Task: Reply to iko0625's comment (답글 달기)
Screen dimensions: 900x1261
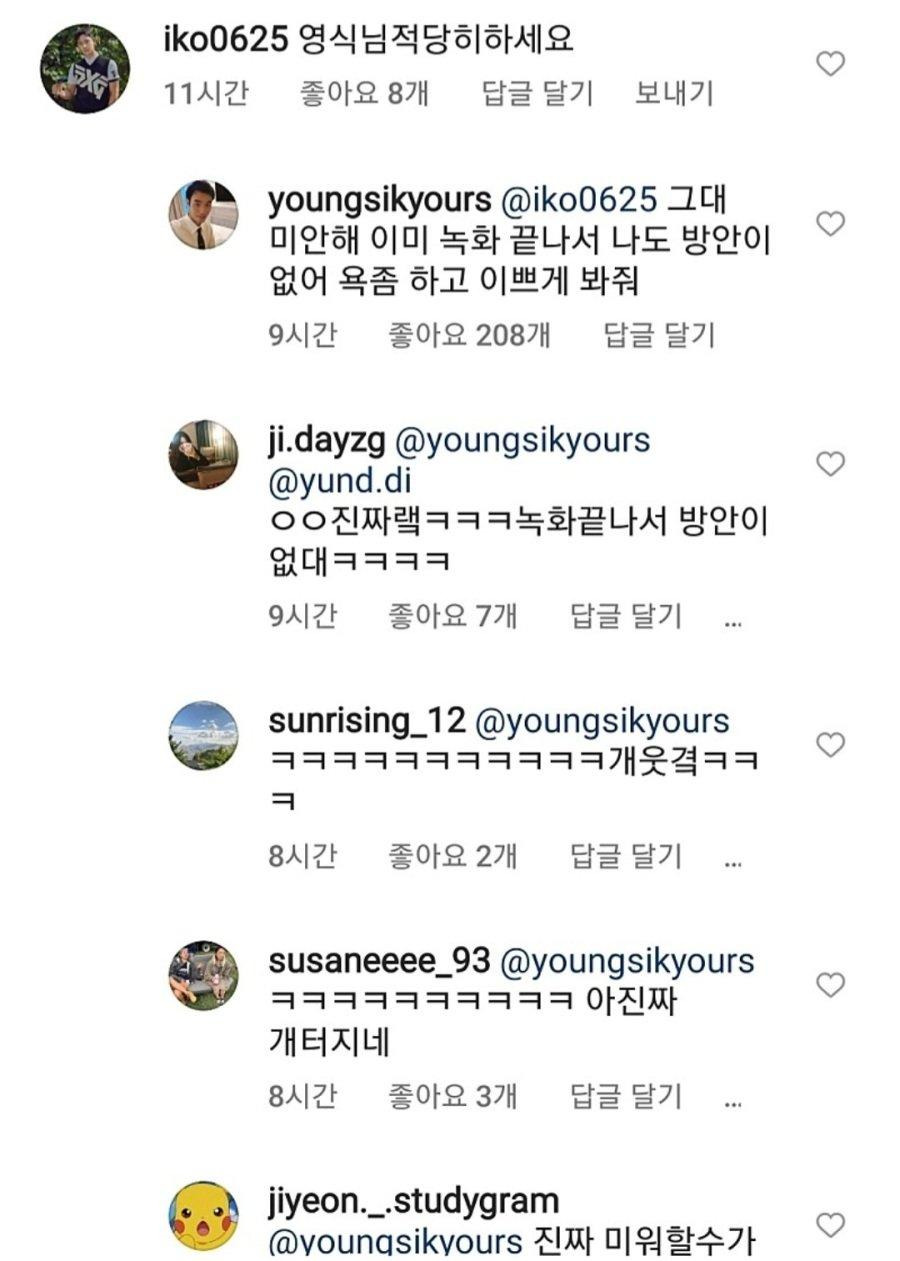Action: (538, 94)
